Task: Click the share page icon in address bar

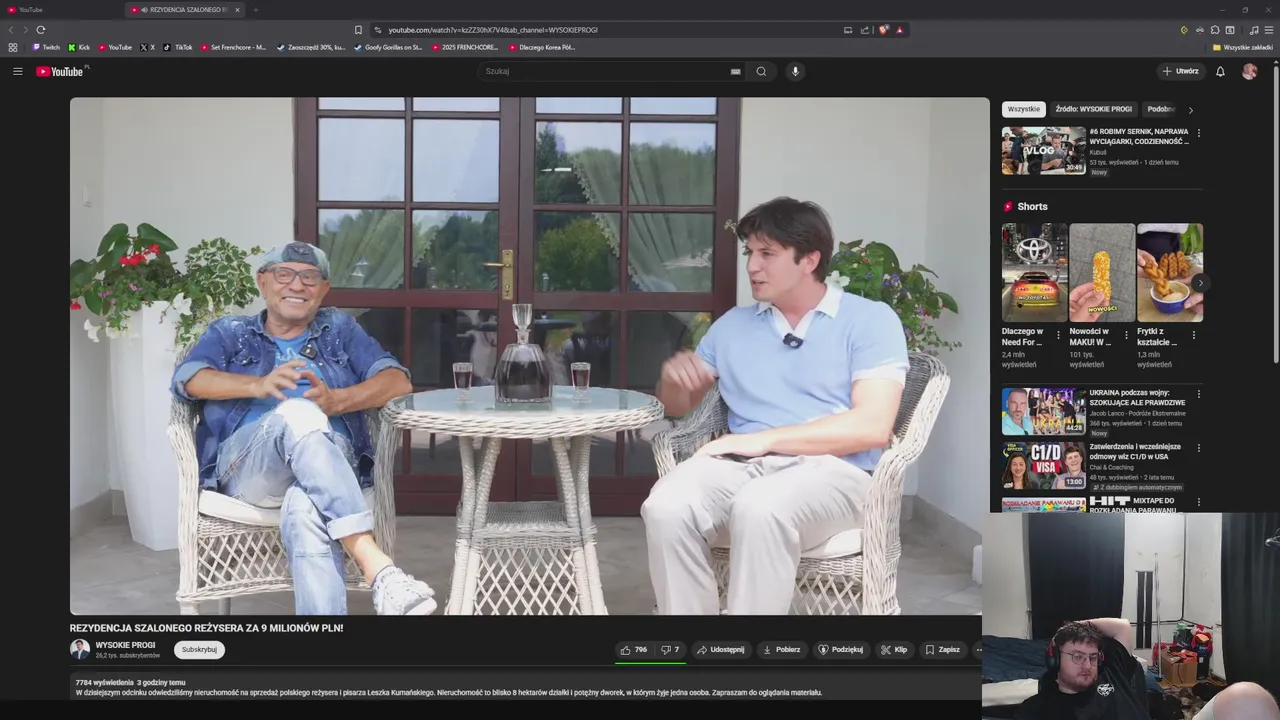Action: tap(865, 30)
